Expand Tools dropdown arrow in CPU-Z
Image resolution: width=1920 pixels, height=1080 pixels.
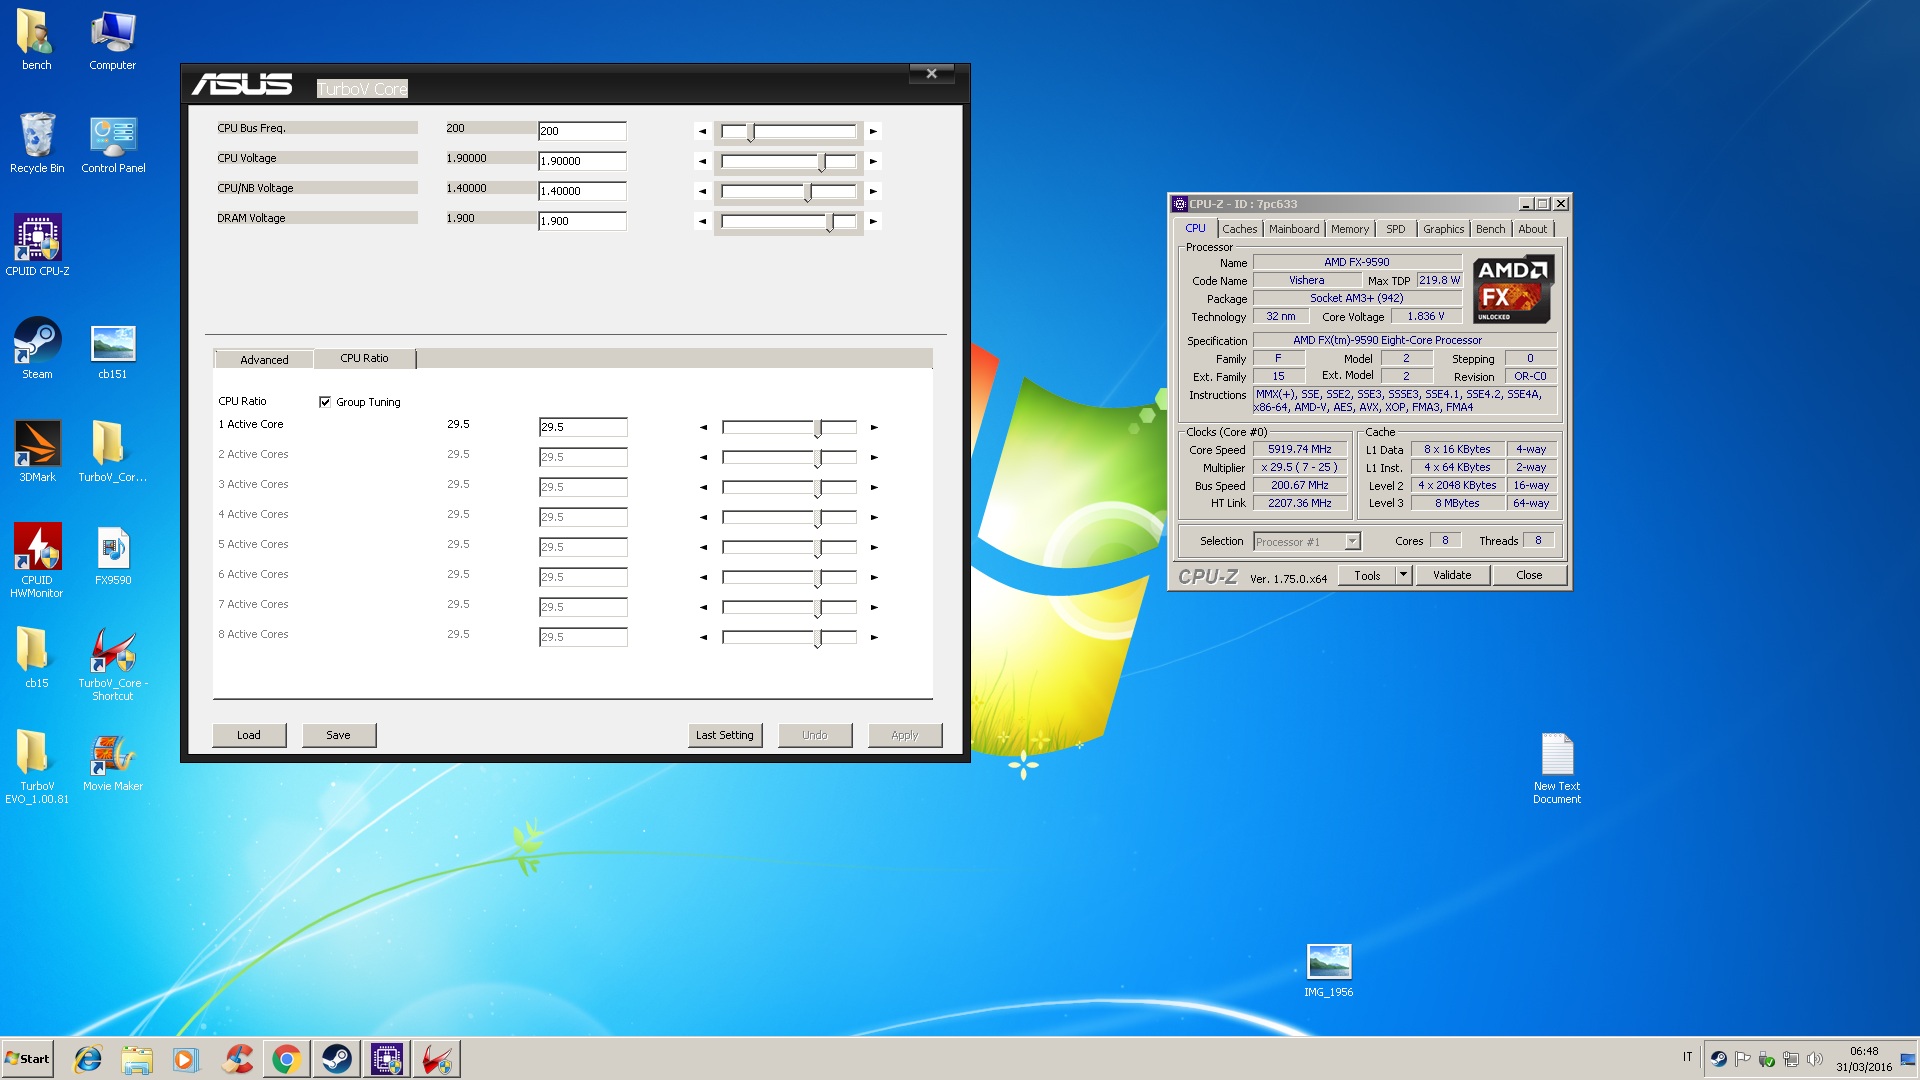click(1403, 575)
